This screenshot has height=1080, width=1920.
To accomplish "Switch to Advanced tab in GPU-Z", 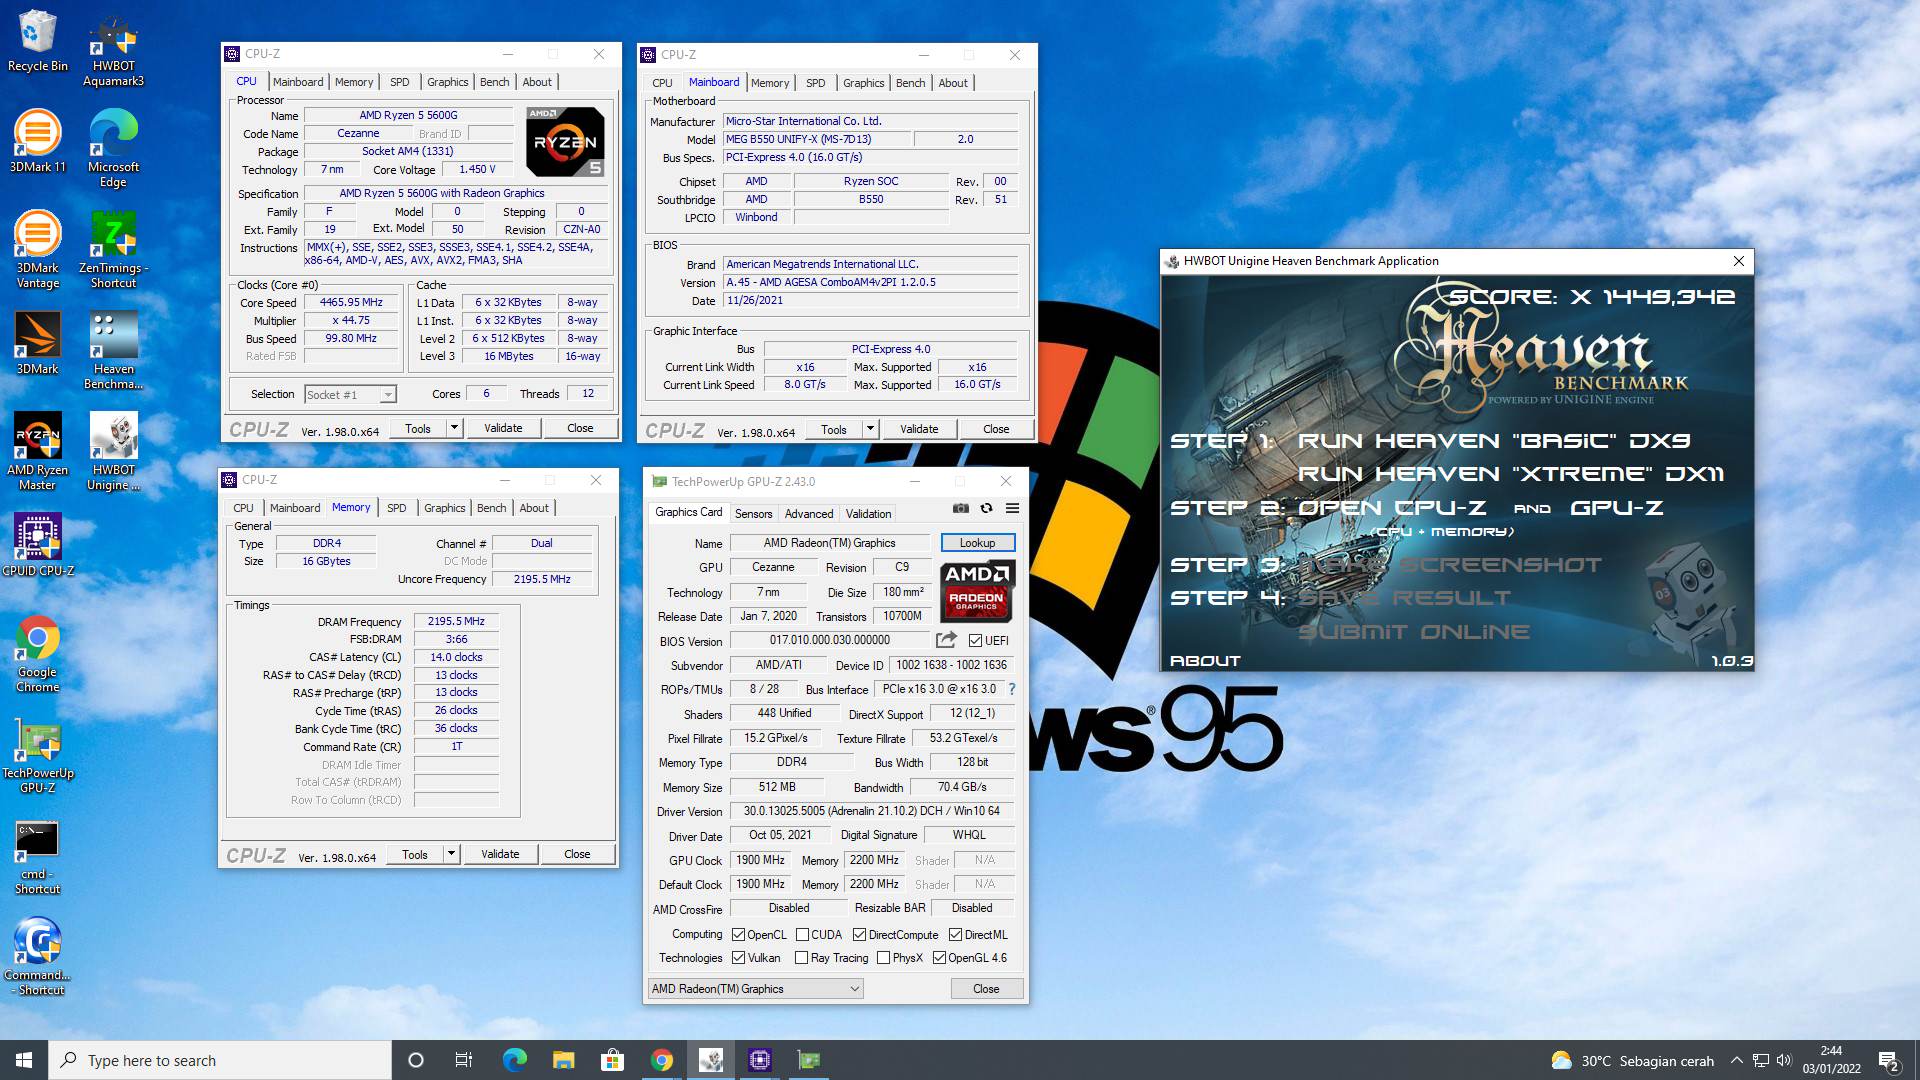I will coord(809,513).
